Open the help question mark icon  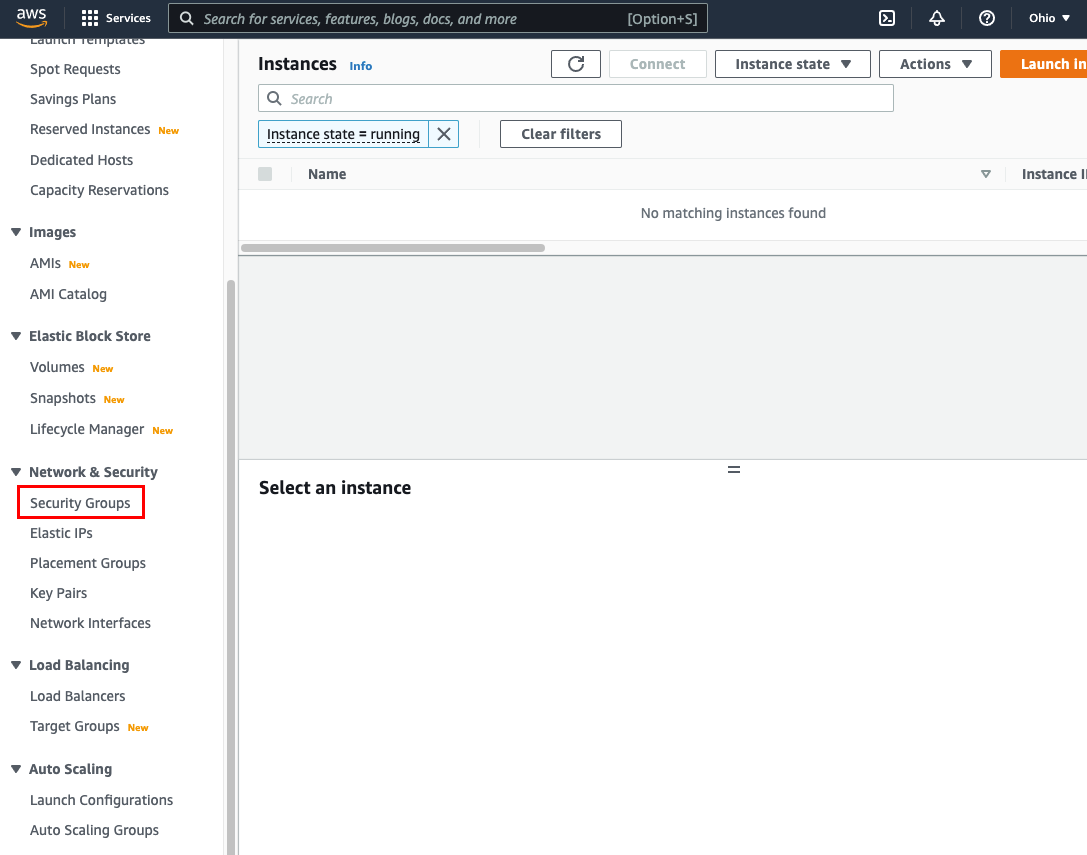[x=987, y=18]
